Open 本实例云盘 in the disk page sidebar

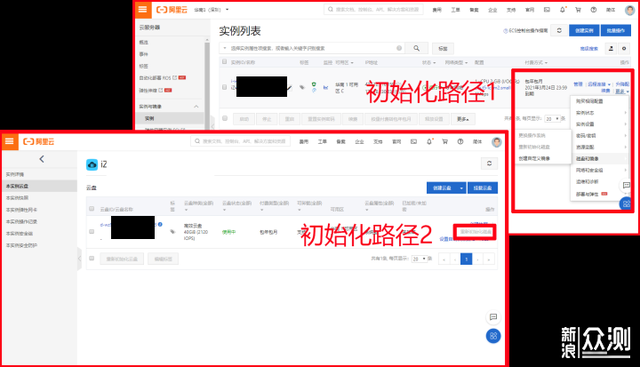click(x=39, y=186)
